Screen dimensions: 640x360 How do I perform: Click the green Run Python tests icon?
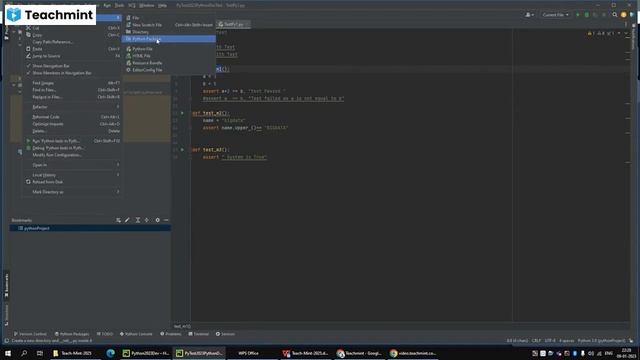pos(28,140)
